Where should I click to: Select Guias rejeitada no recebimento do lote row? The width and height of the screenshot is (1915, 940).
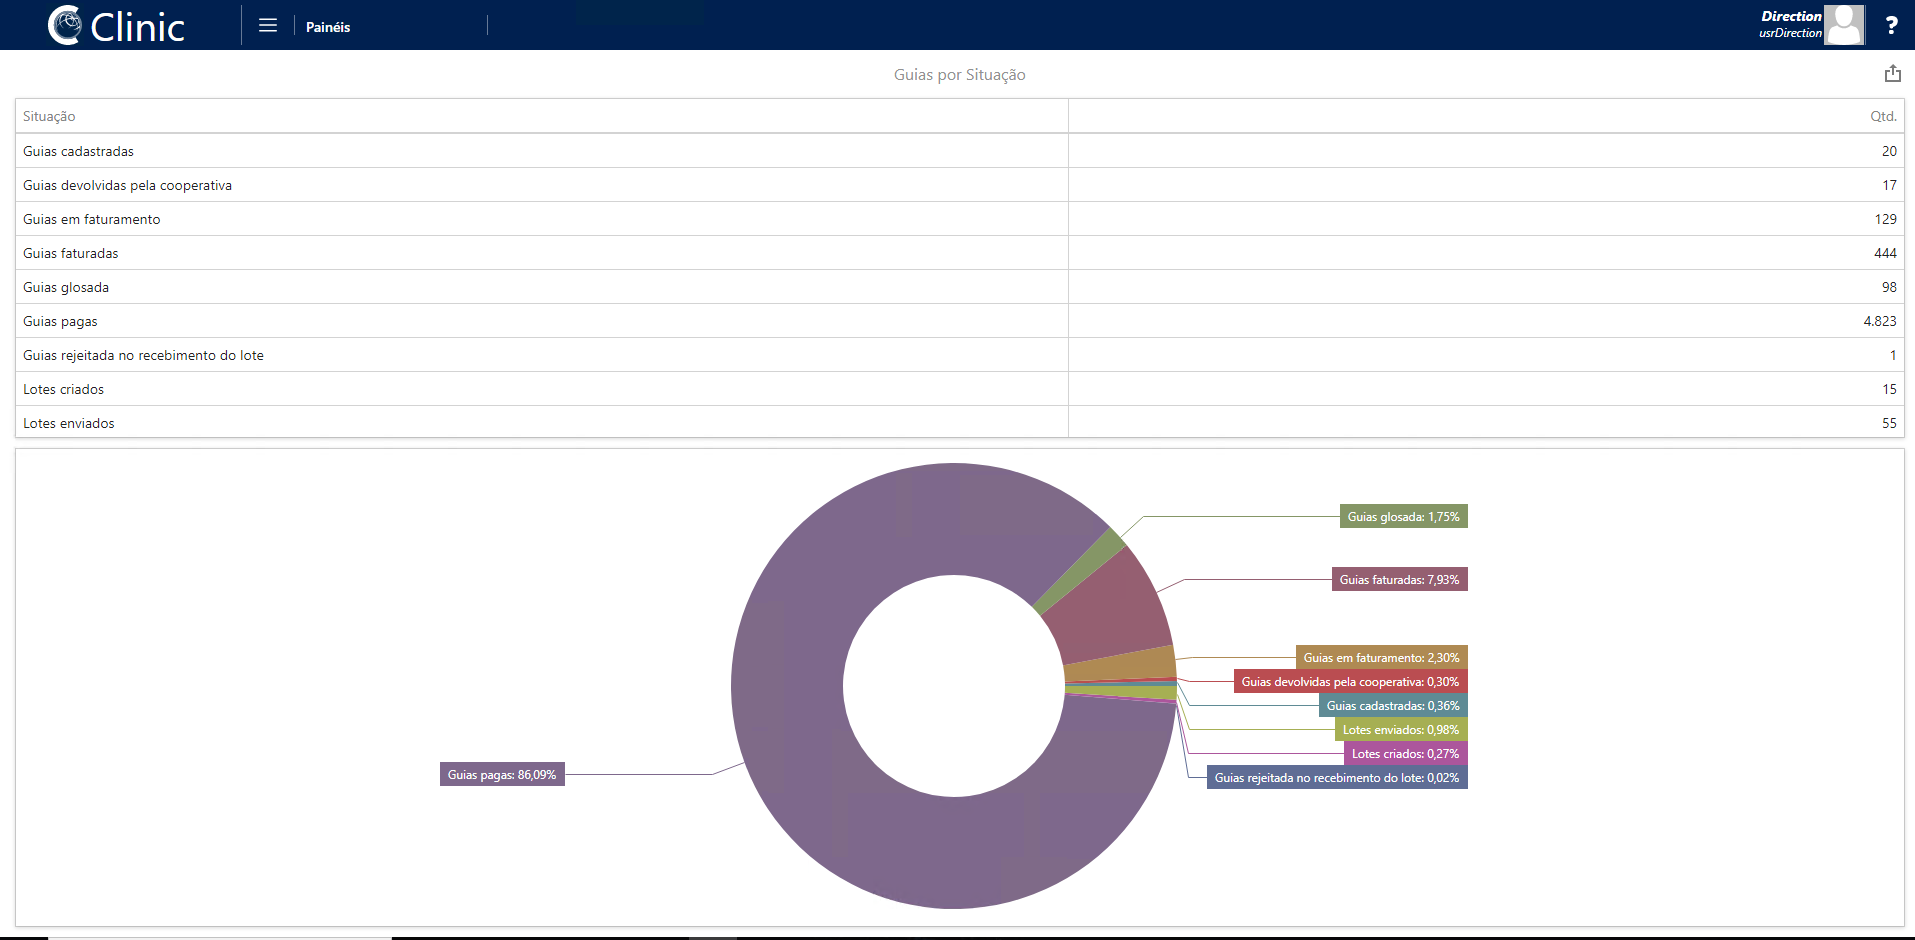[x=959, y=355]
